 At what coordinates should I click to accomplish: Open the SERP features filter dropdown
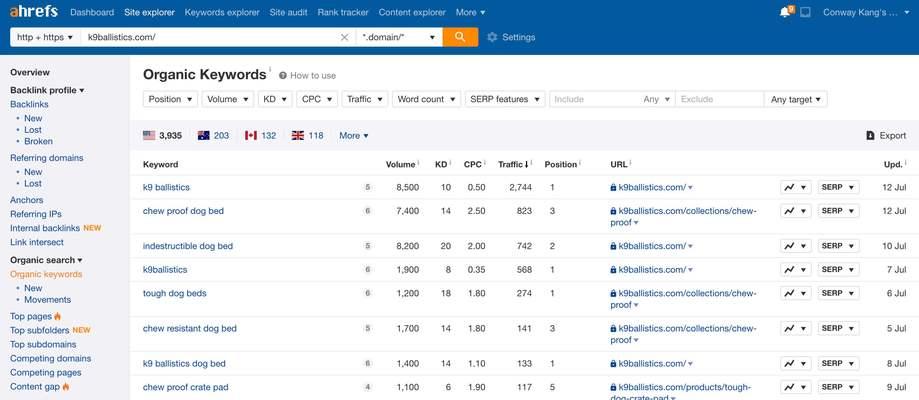click(505, 99)
